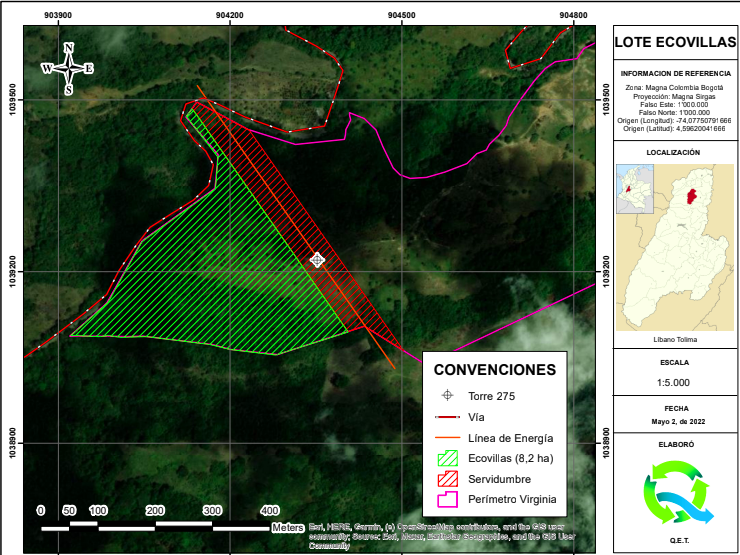Click the 1:5.000 scale value

(673, 382)
